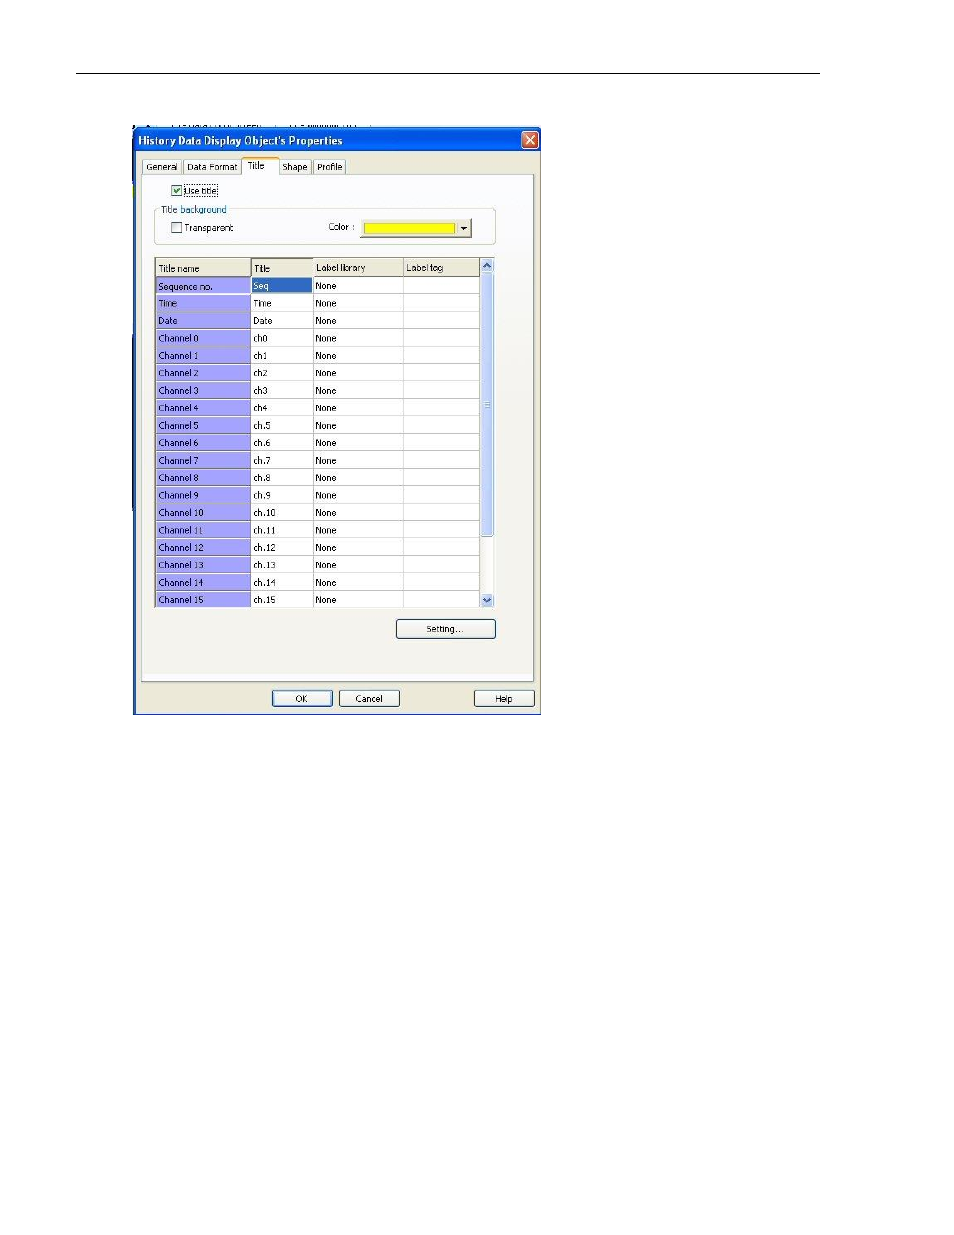Select the Channel 15 row
The width and height of the screenshot is (954, 1235).
(203, 600)
